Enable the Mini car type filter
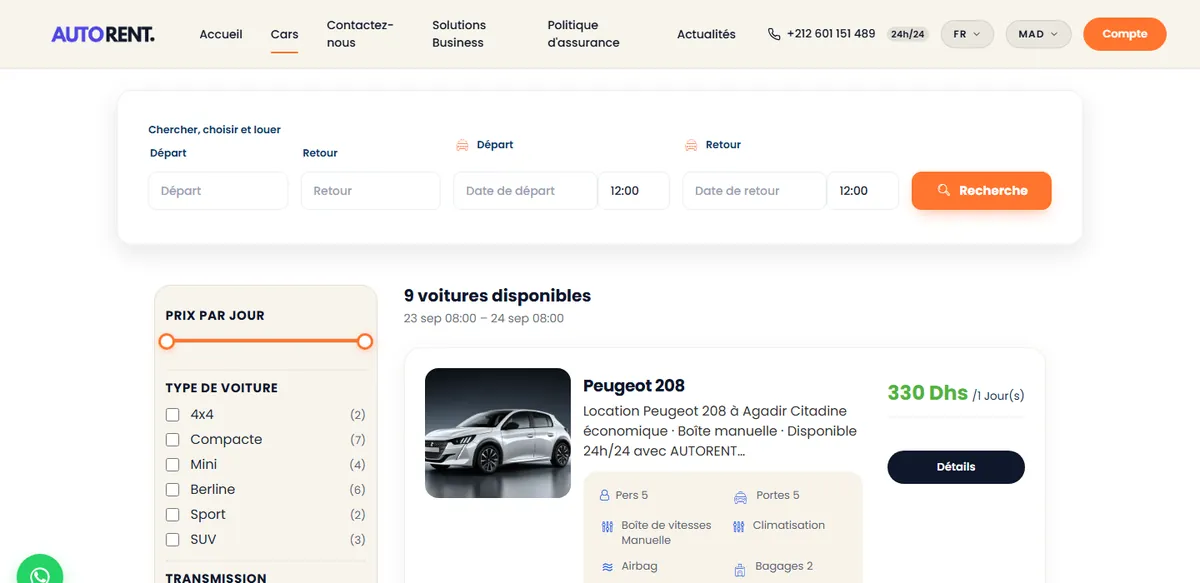Screen dimensions: 1200x583 click(x=172, y=464)
